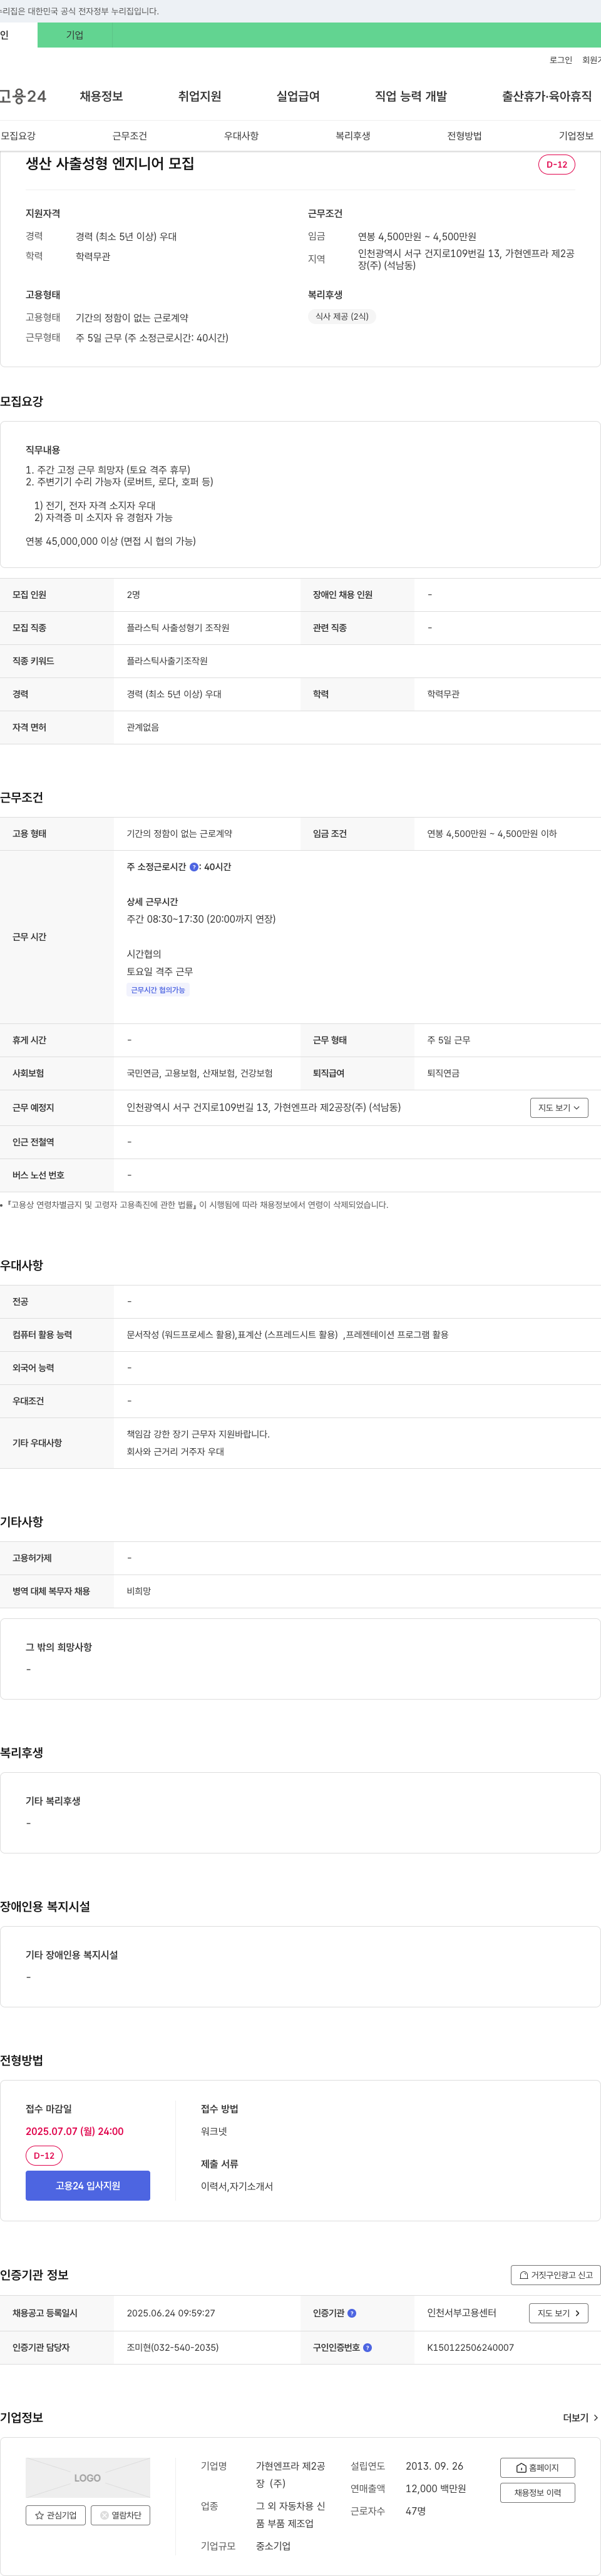Click the title 생산 사출성형 엔지니어 모집

click(x=110, y=163)
